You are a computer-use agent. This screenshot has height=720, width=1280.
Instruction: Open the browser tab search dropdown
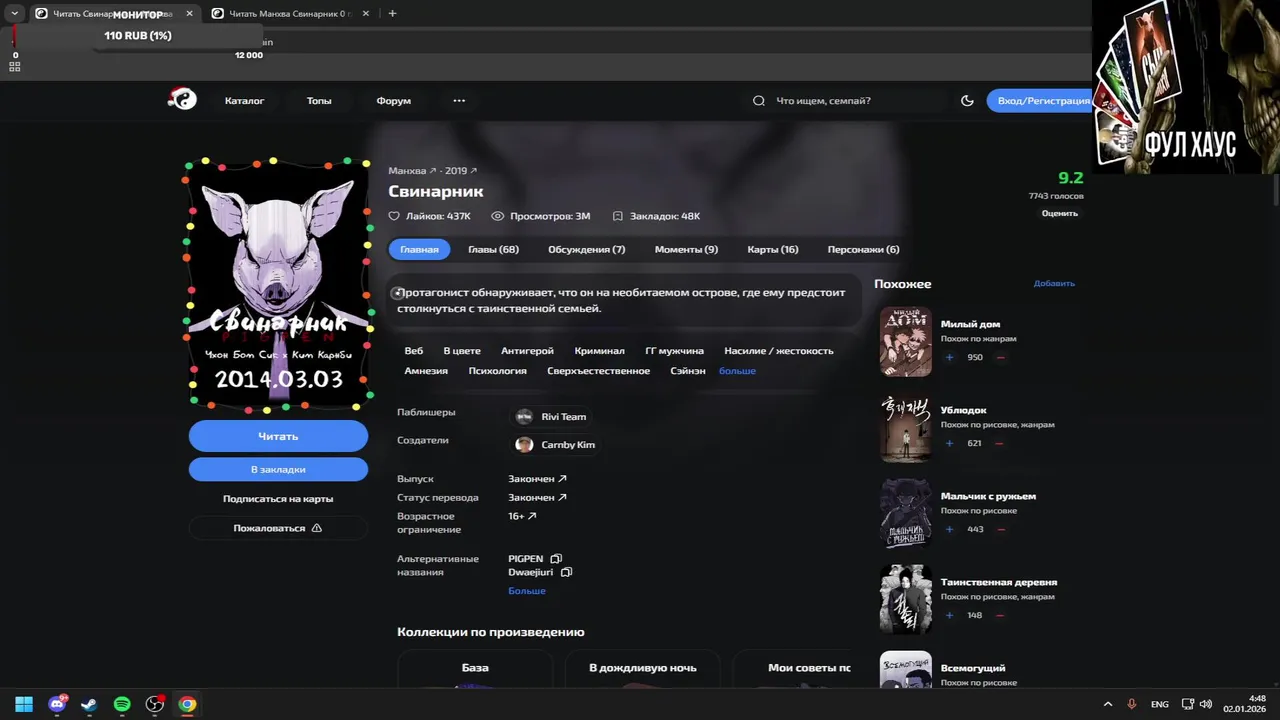tap(14, 14)
